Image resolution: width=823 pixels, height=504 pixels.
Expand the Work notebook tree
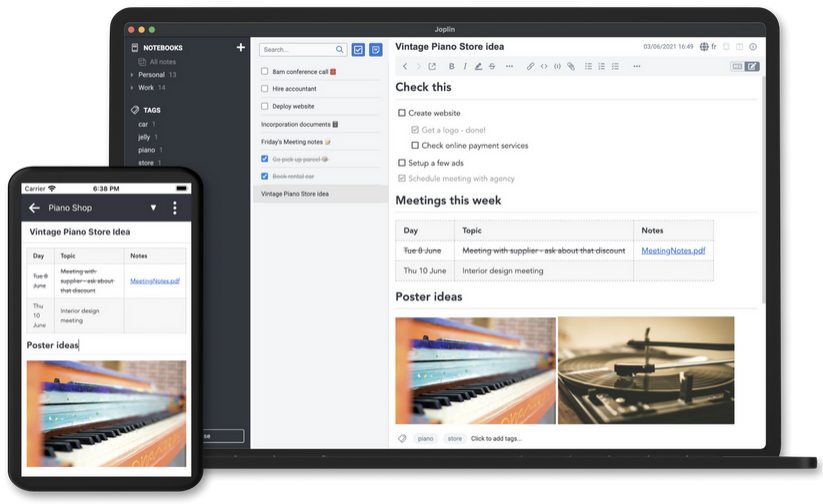132,88
